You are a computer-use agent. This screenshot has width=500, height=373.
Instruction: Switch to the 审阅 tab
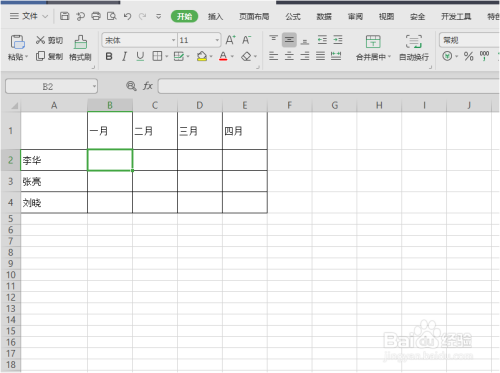tap(355, 16)
